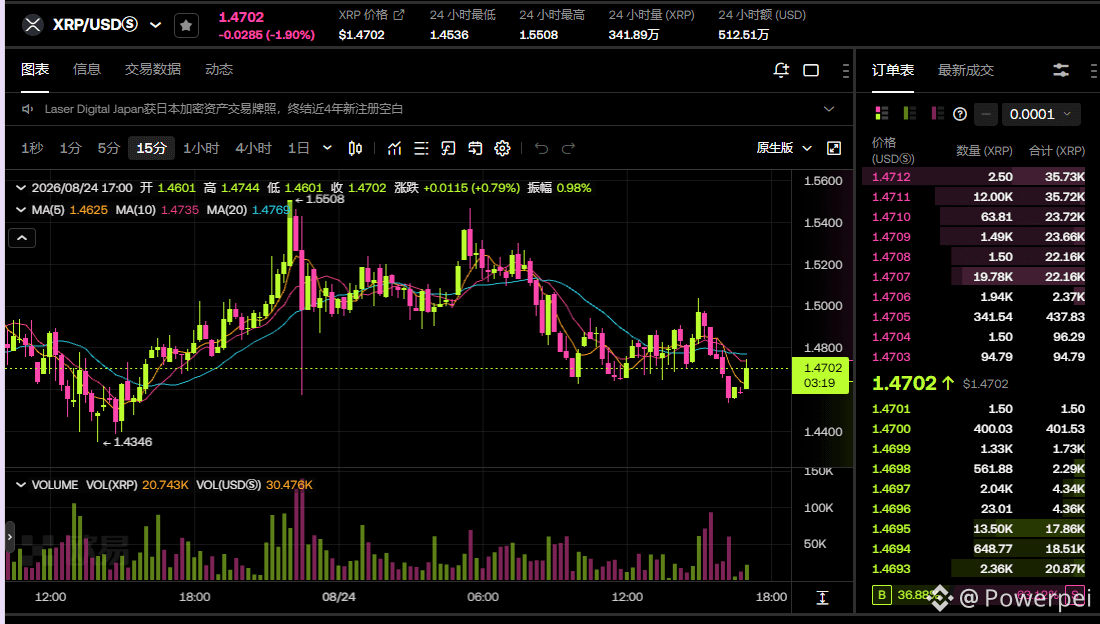Open the XRP/USD pair selector dropdown

click(x=156, y=25)
